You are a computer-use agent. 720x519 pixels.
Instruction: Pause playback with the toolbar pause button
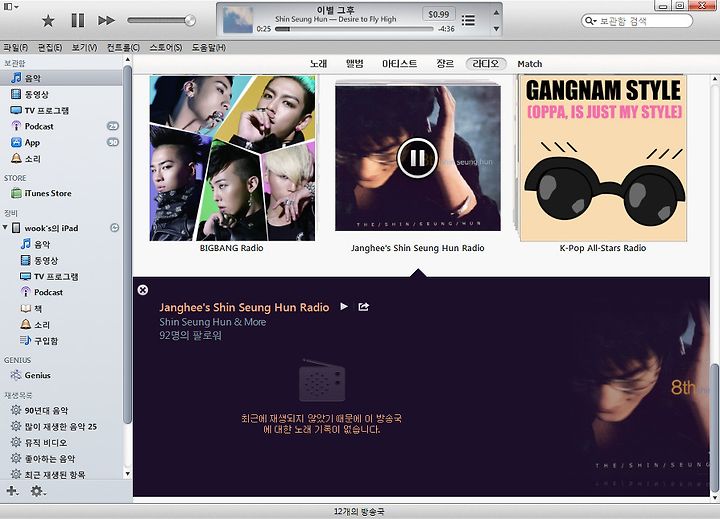[78, 20]
